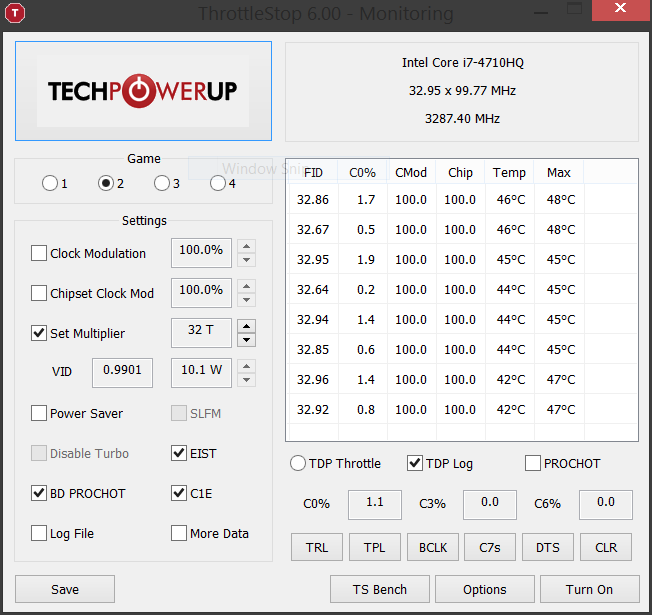Enable the Log File checkbox

tap(39, 533)
